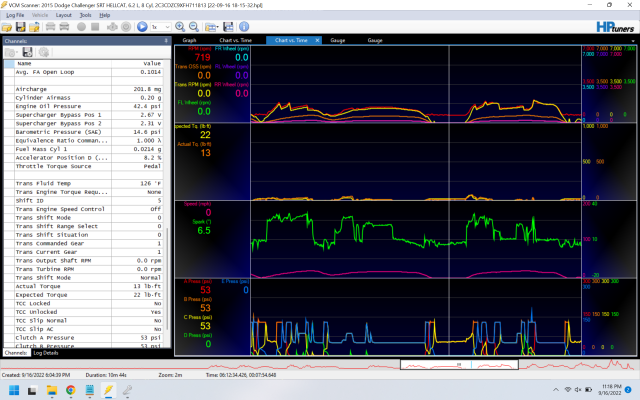Open channel settings with the gear icon
Screen dimensions: 640x400
[44, 52]
